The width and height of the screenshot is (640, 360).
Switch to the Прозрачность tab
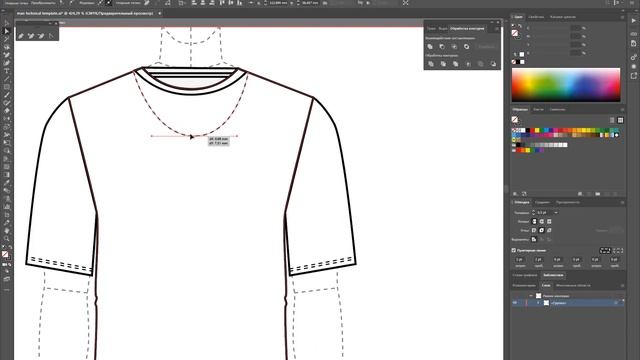click(x=568, y=202)
